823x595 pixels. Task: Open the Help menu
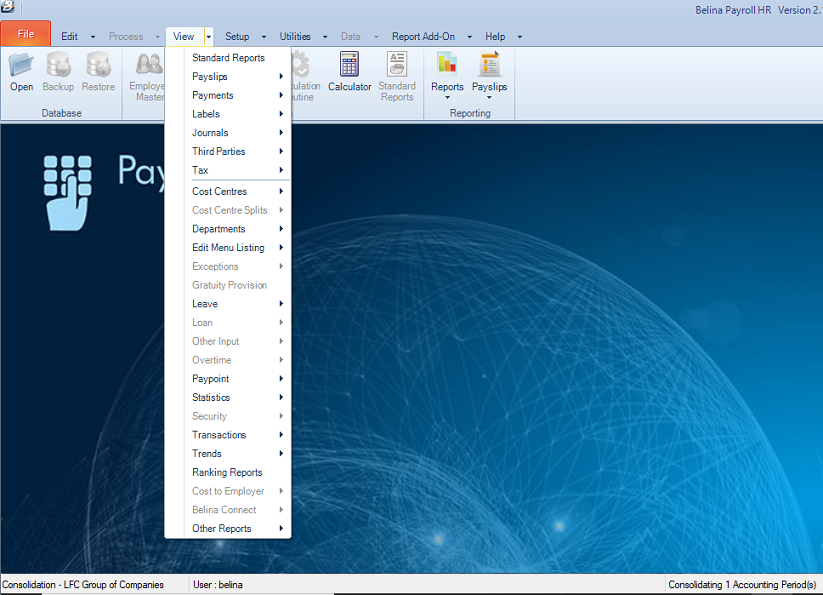coord(495,37)
